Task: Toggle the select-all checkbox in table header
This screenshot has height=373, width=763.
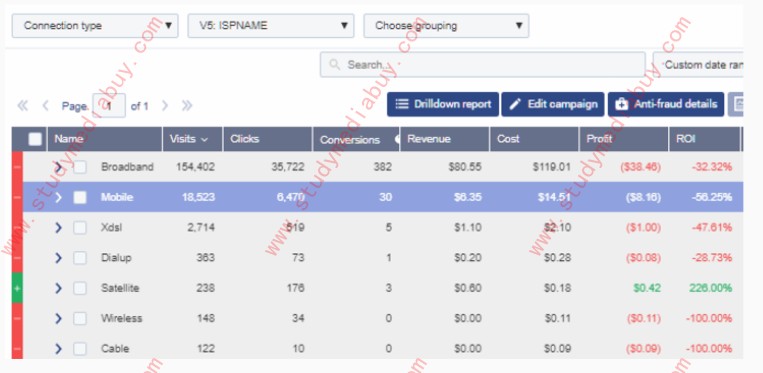Action: (35, 139)
